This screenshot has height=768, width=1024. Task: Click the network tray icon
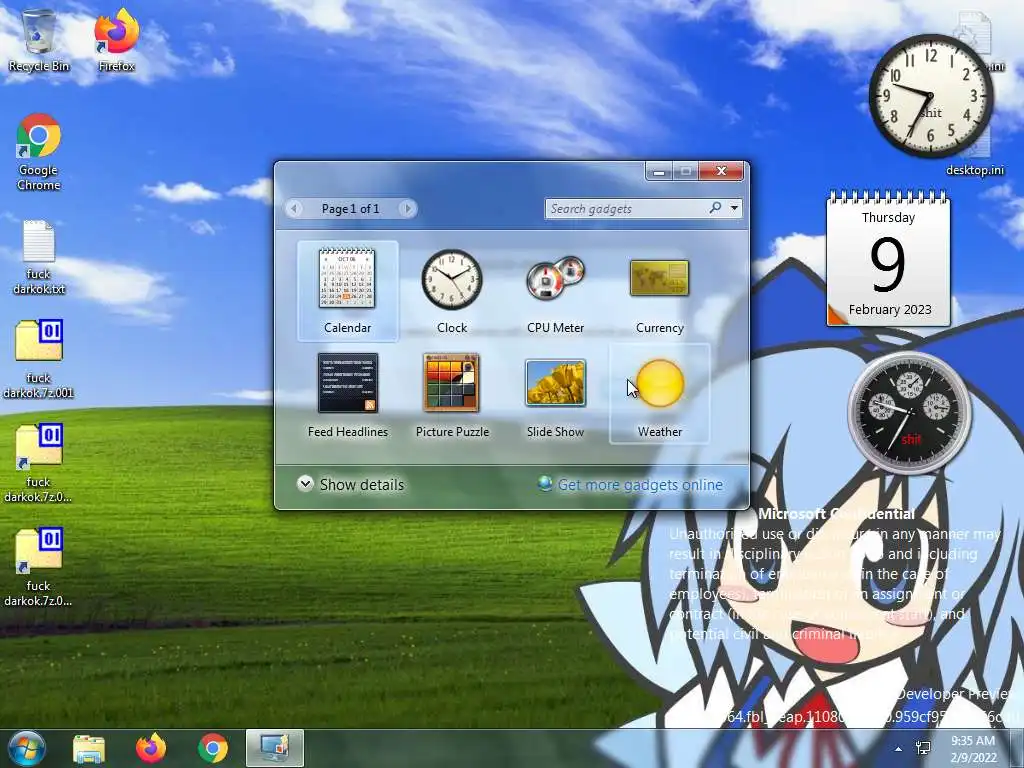coord(923,748)
